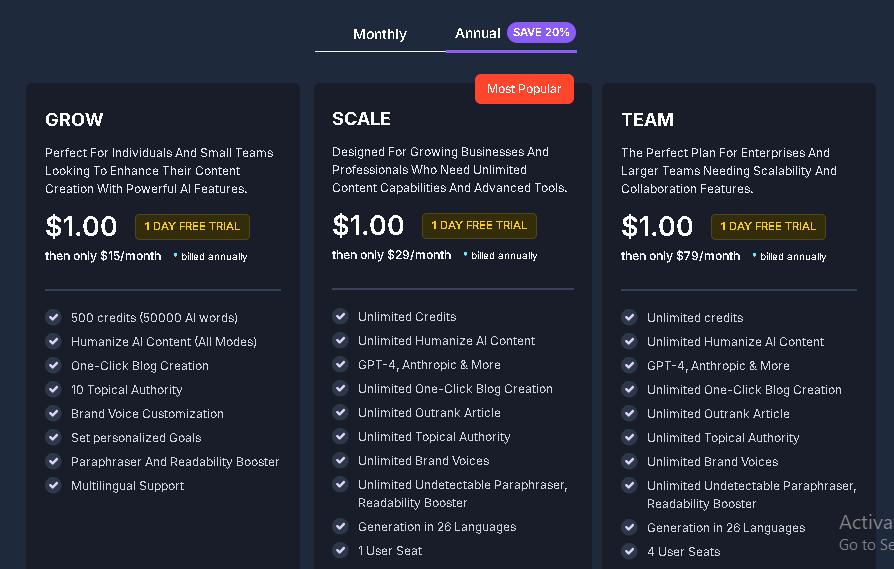The height and width of the screenshot is (569, 894).
Task: Click the 'then only $29/month' text
Action: click(392, 255)
